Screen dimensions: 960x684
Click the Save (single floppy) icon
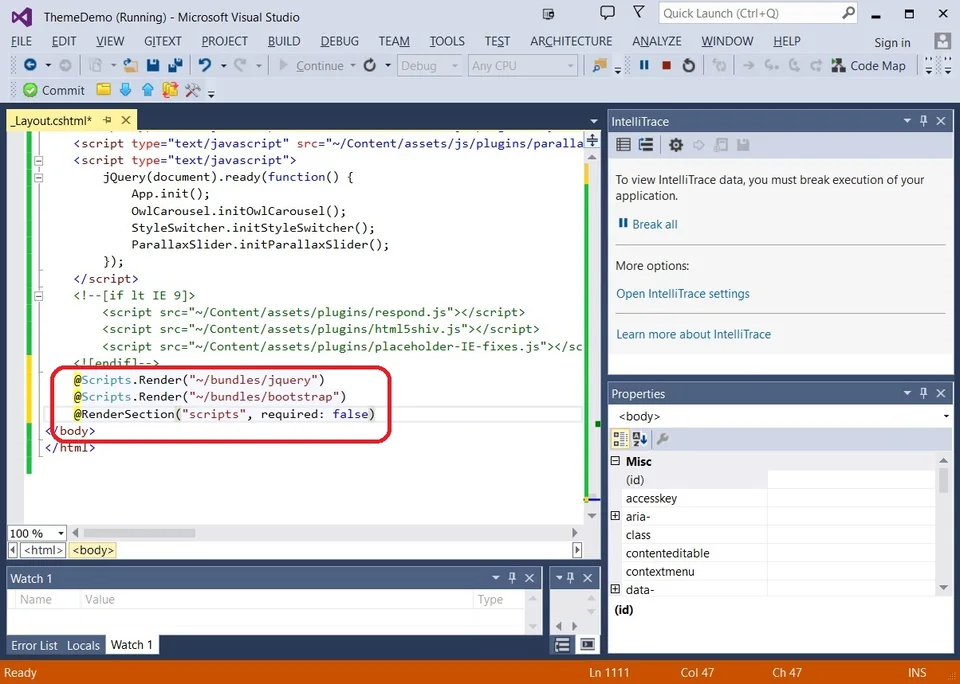153,65
